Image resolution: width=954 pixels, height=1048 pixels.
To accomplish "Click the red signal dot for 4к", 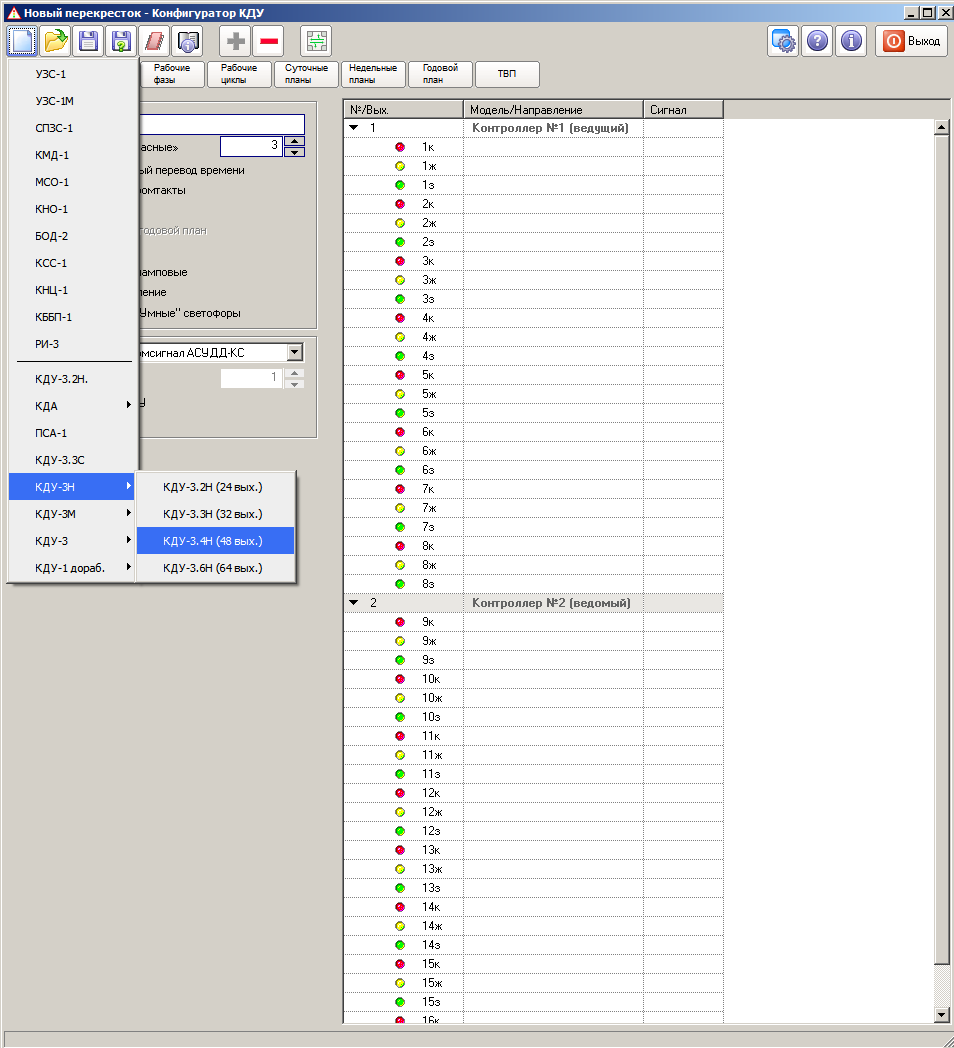I will click(400, 318).
